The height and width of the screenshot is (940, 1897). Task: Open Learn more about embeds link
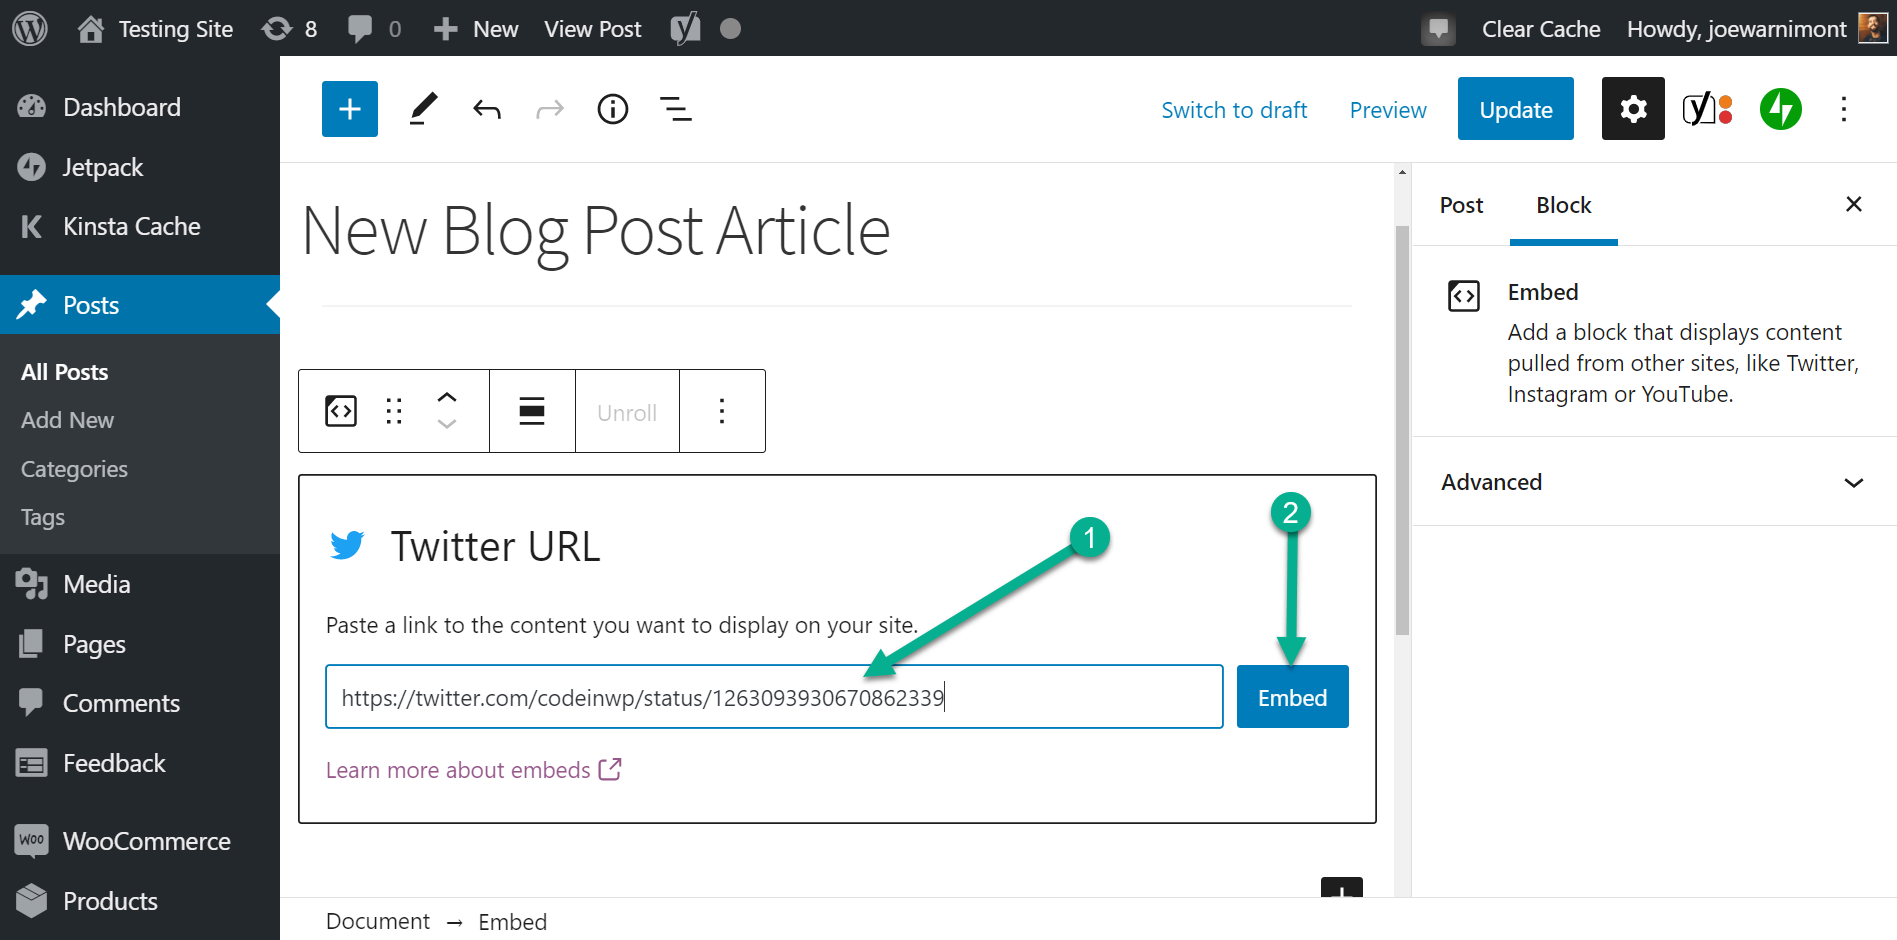coord(460,770)
